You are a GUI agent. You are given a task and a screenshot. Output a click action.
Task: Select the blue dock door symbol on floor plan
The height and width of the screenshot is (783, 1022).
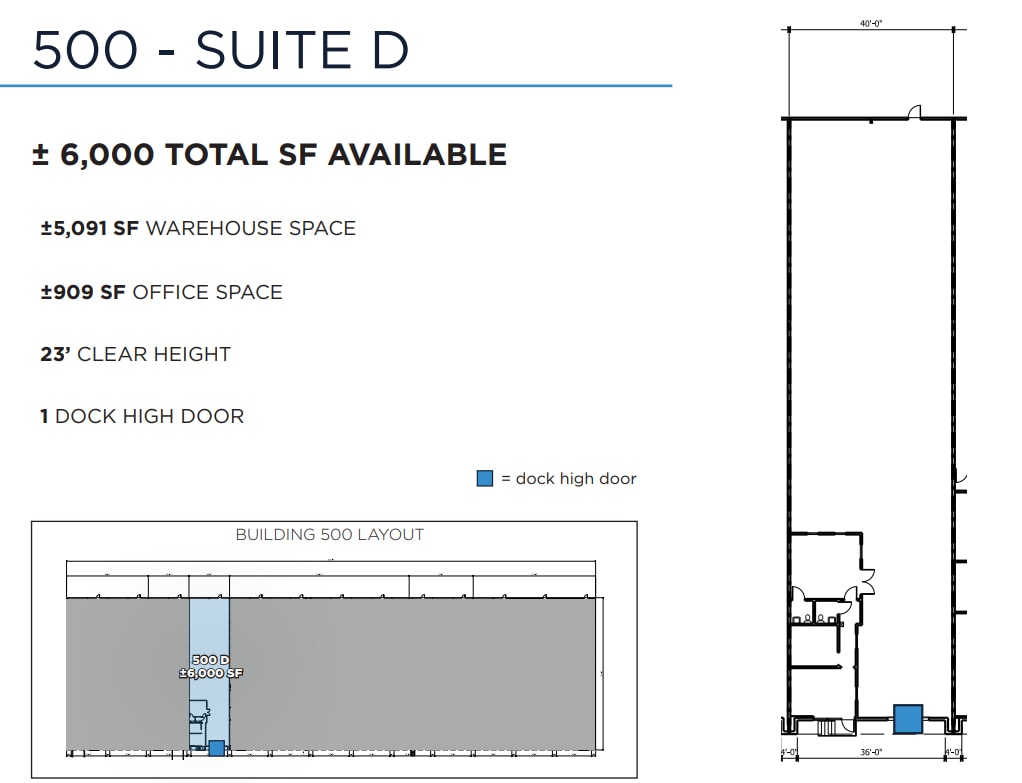pos(908,718)
